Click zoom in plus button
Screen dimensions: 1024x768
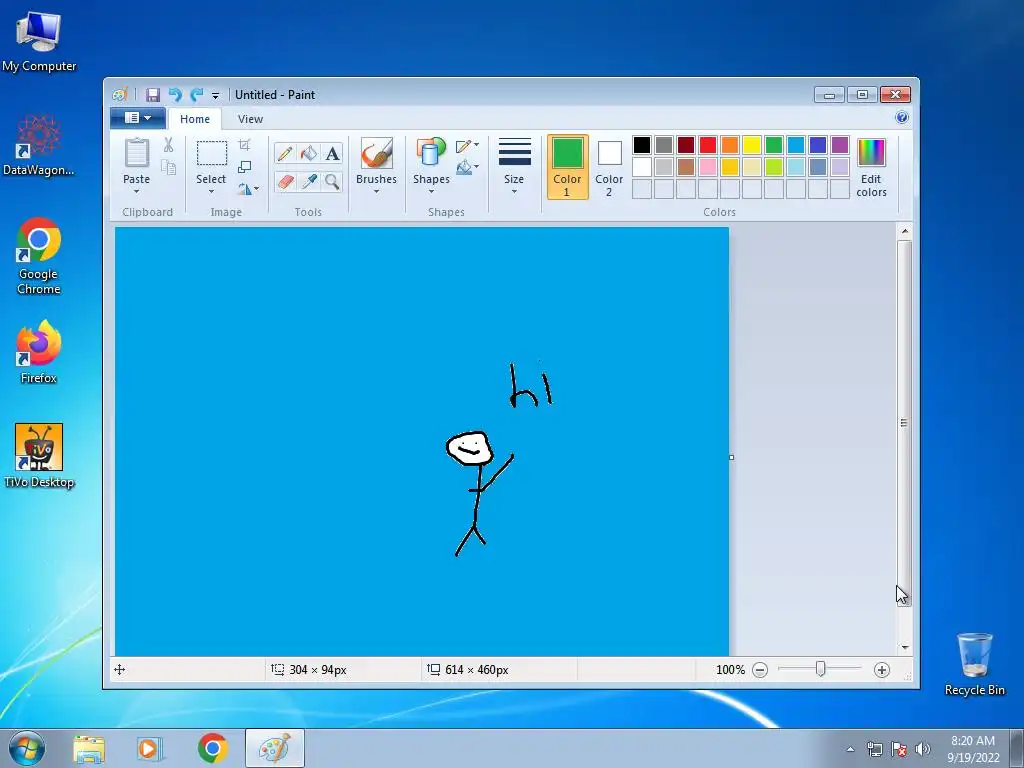coord(882,669)
